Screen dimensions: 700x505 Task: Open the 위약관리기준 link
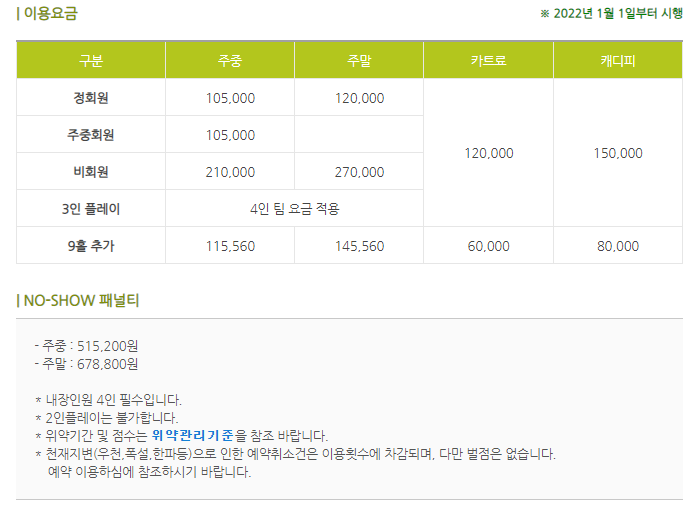pyautogui.click(x=193, y=435)
